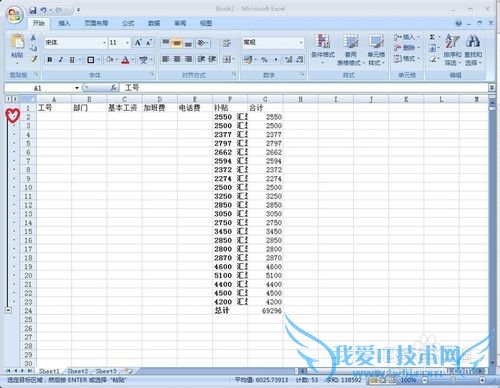The height and width of the screenshot is (388, 500).
Task: Apply the fill color bucket
Action: (x=109, y=60)
